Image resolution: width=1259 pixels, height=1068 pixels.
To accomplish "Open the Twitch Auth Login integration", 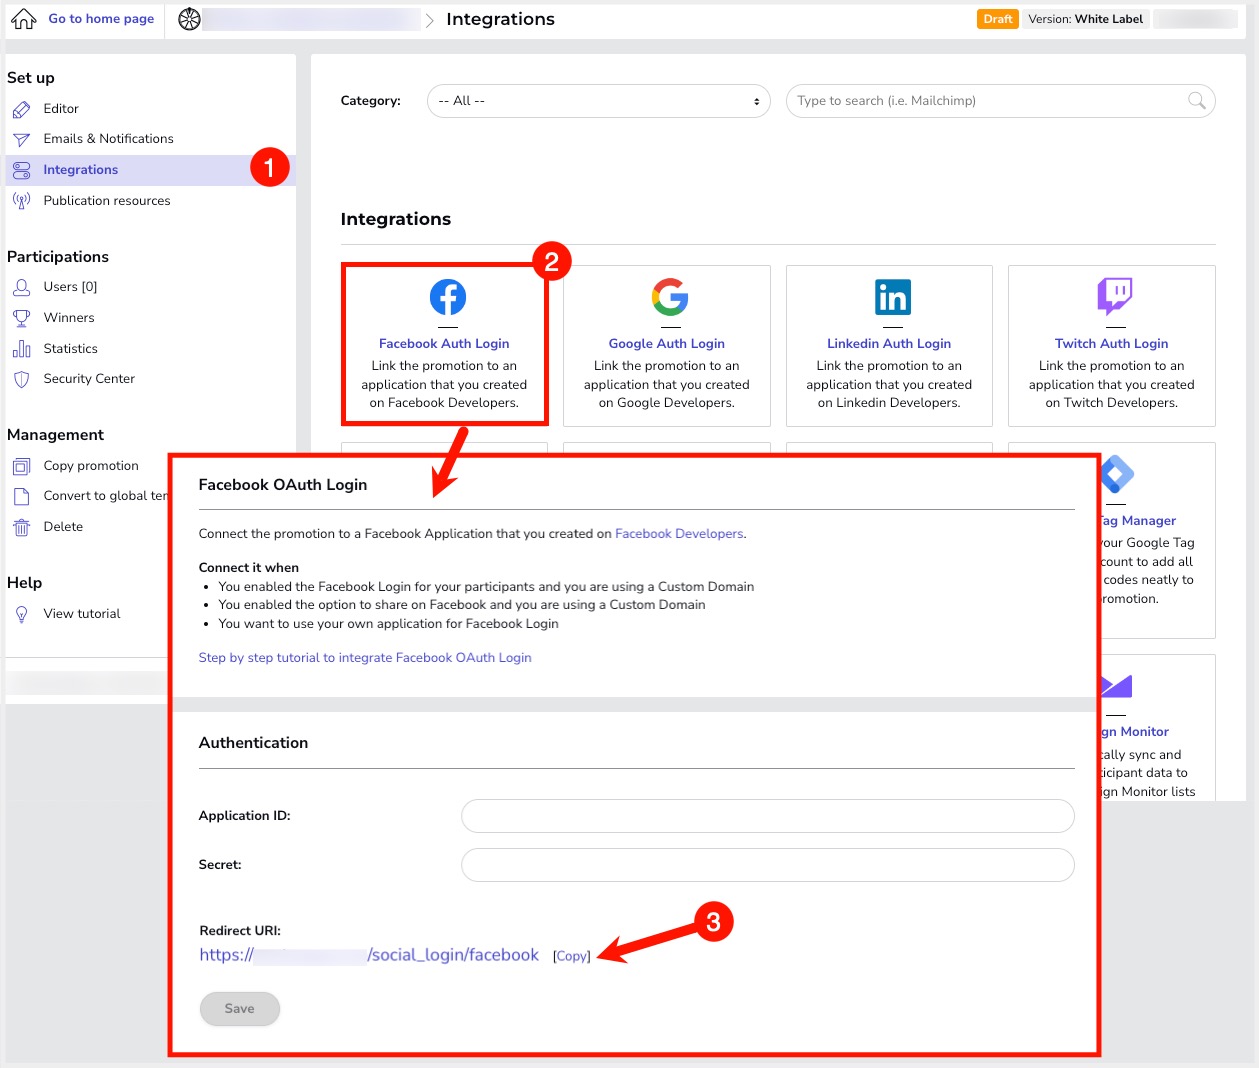I will click(1111, 344).
